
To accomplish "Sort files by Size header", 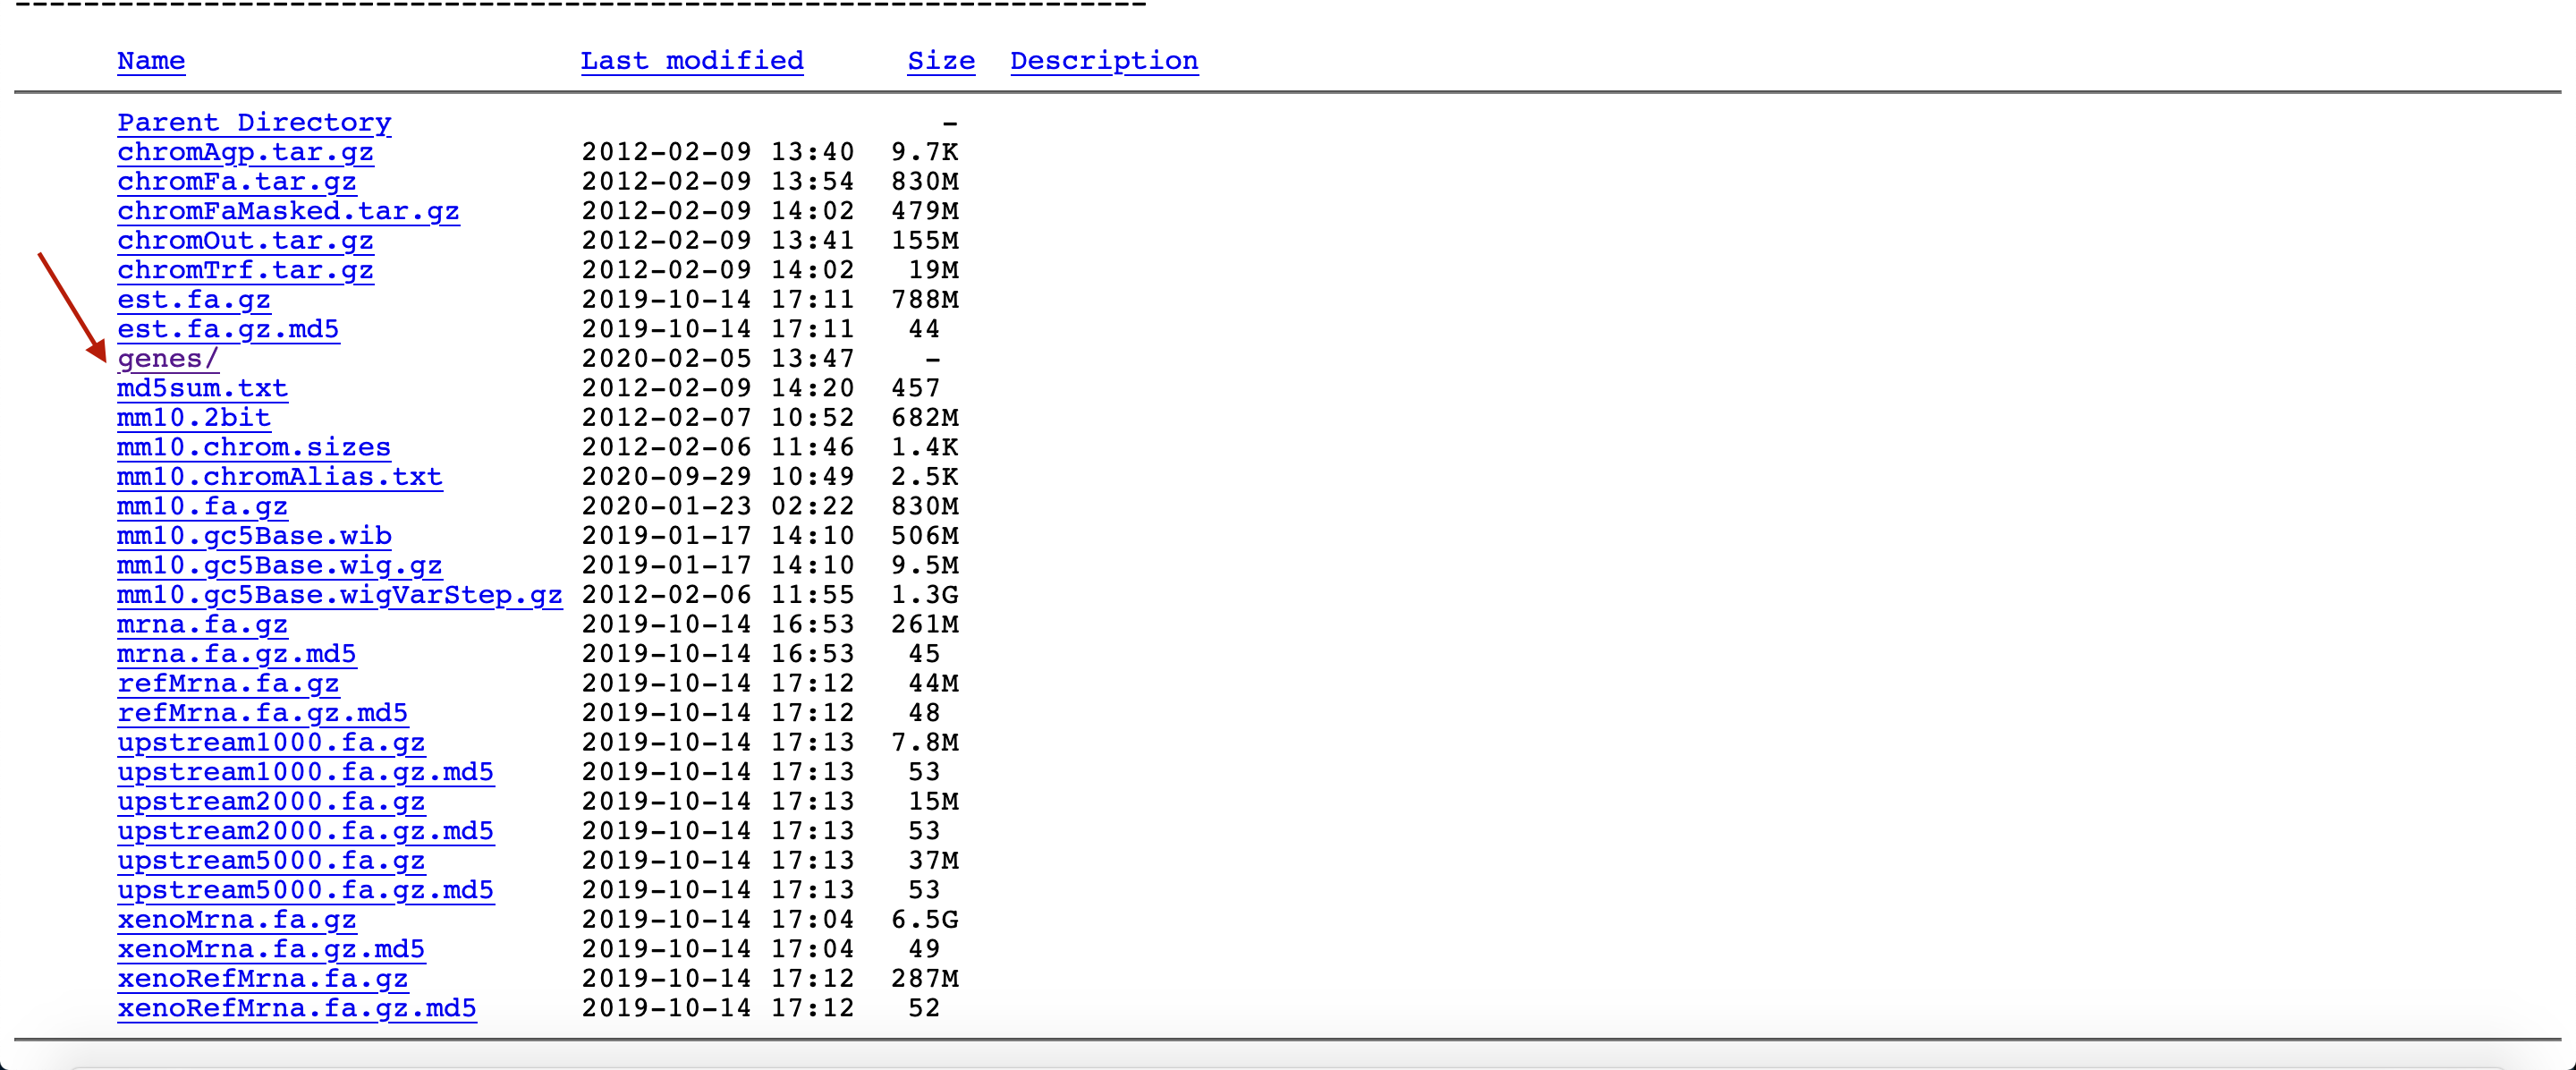I will tap(940, 60).
